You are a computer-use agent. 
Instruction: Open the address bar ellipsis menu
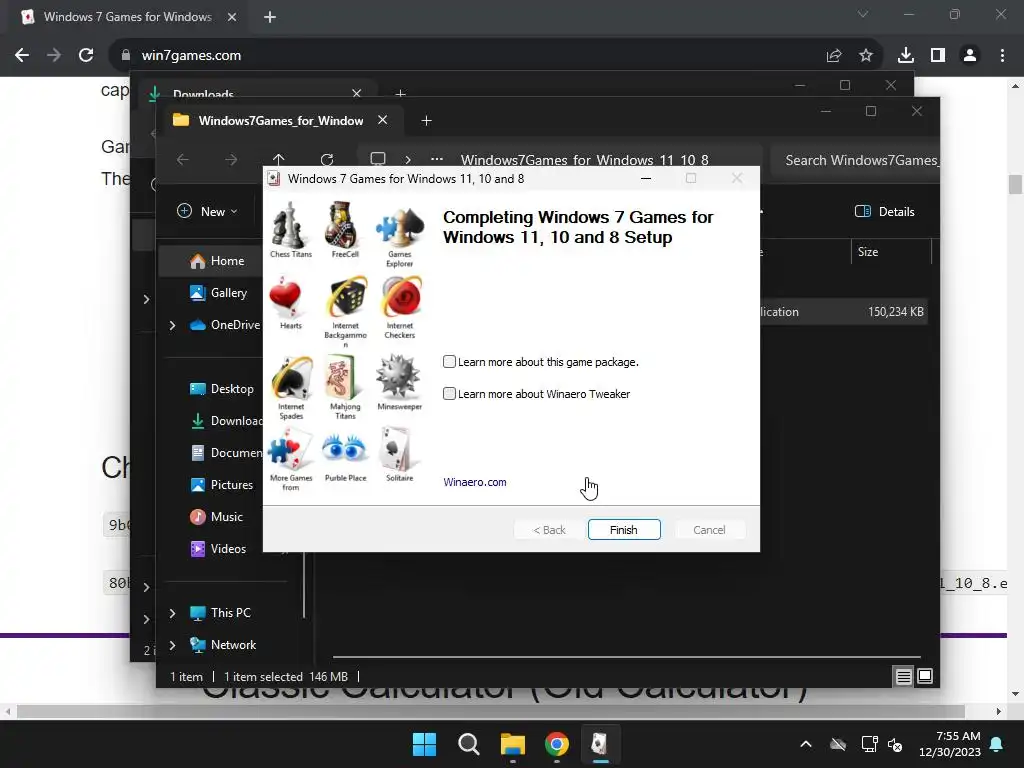tap(437, 159)
